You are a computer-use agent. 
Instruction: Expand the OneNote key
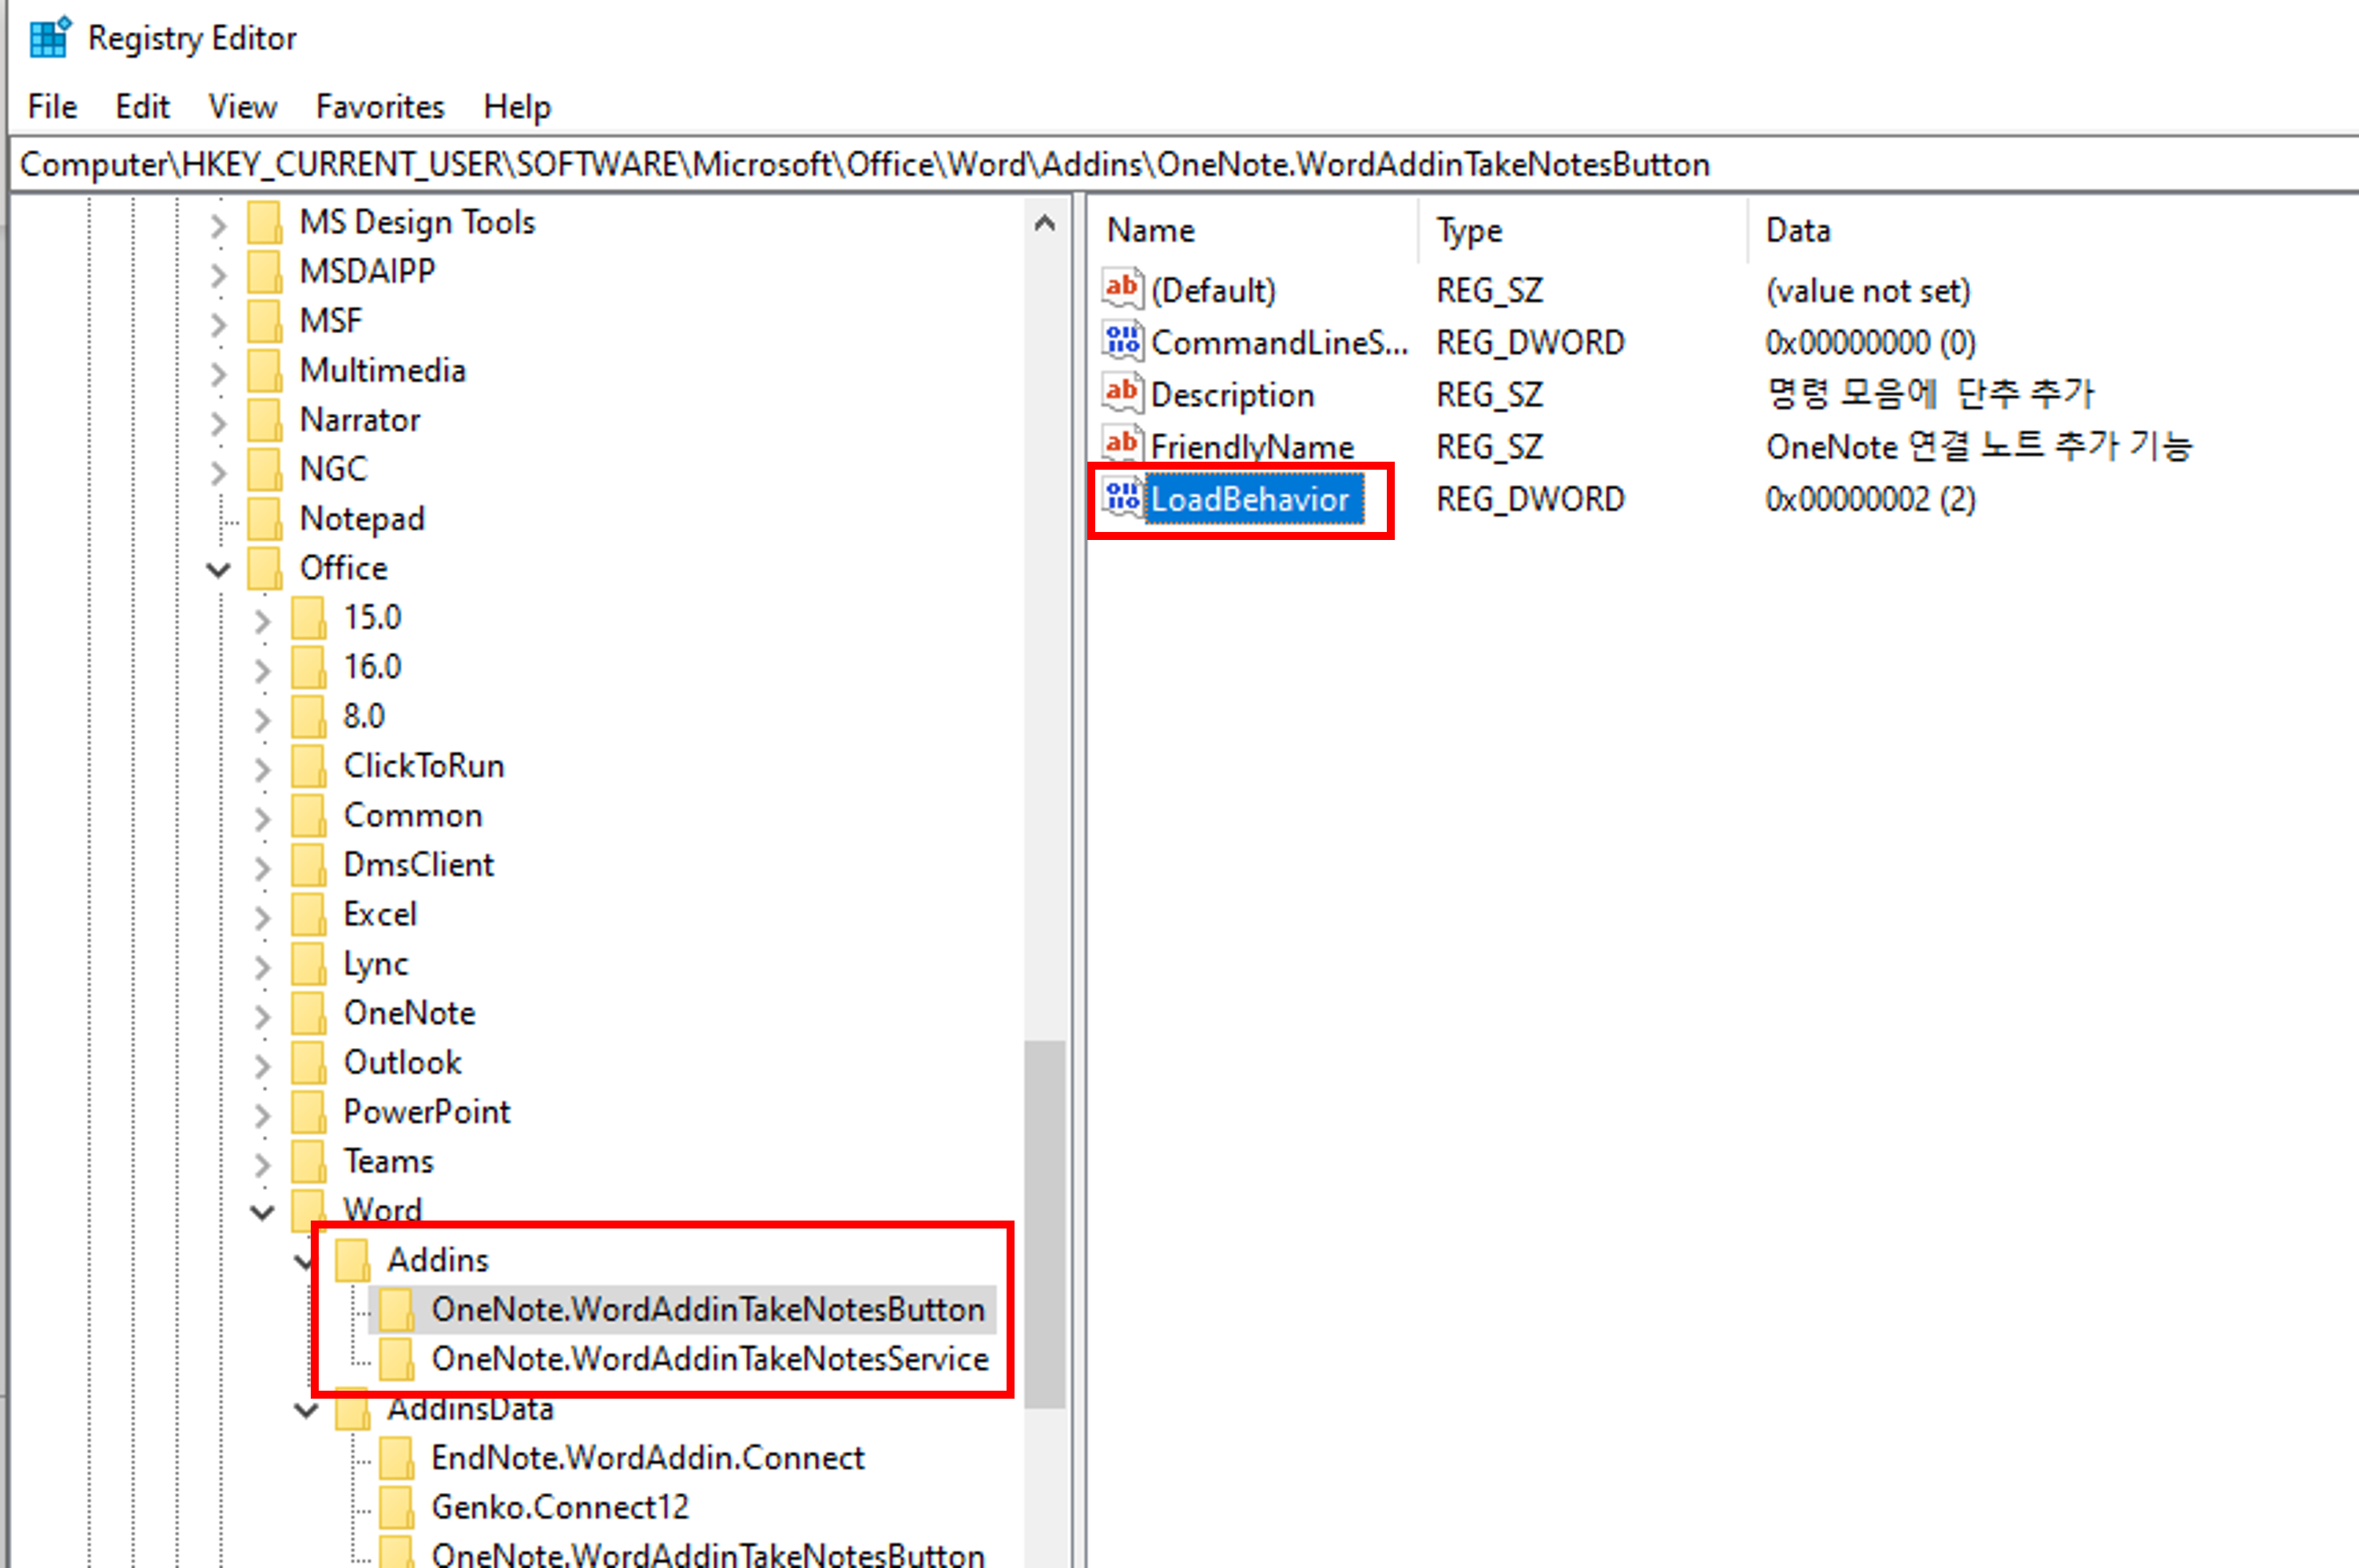[x=262, y=1017]
